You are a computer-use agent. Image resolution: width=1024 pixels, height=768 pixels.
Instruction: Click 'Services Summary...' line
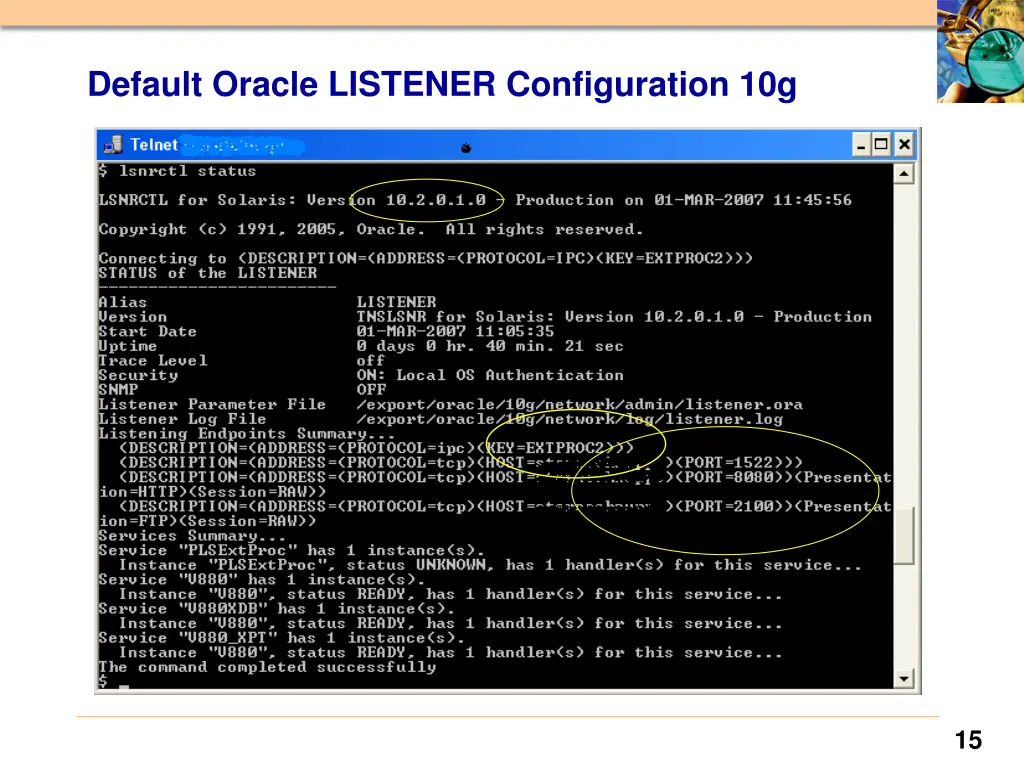[x=192, y=536]
